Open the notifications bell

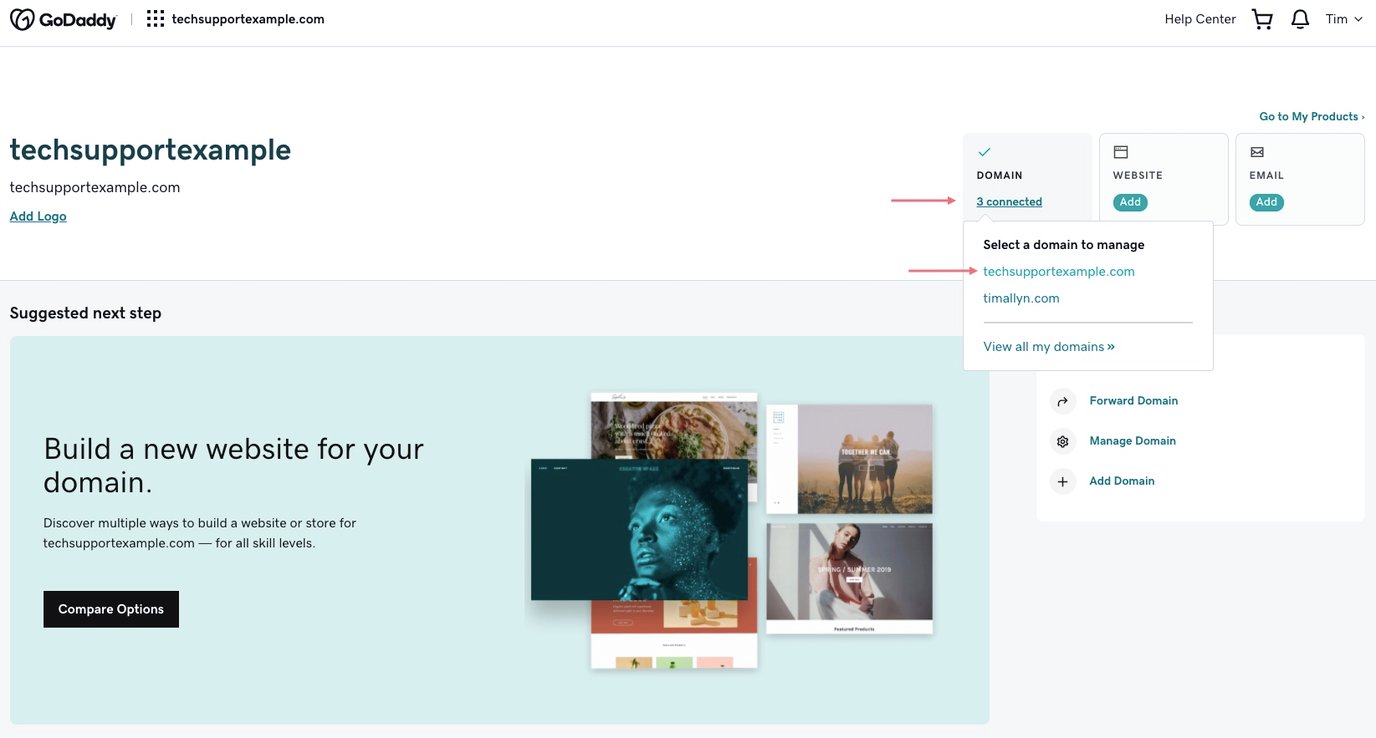tap(1300, 19)
